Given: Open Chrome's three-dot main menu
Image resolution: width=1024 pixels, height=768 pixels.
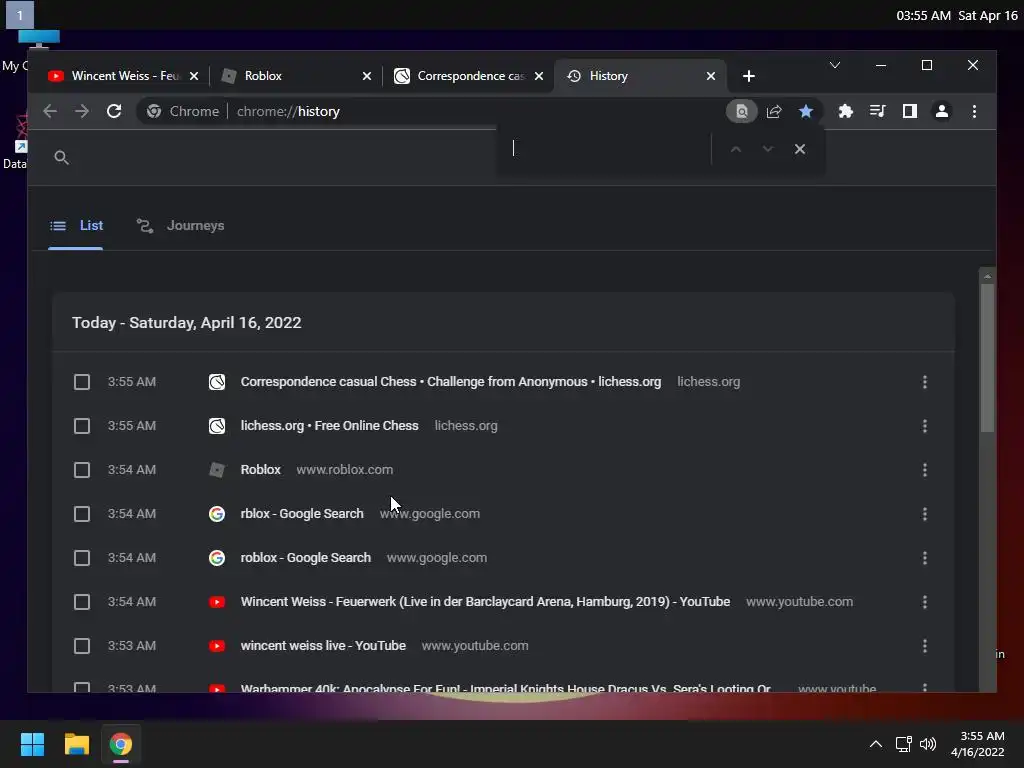Looking at the screenshot, I should [974, 111].
